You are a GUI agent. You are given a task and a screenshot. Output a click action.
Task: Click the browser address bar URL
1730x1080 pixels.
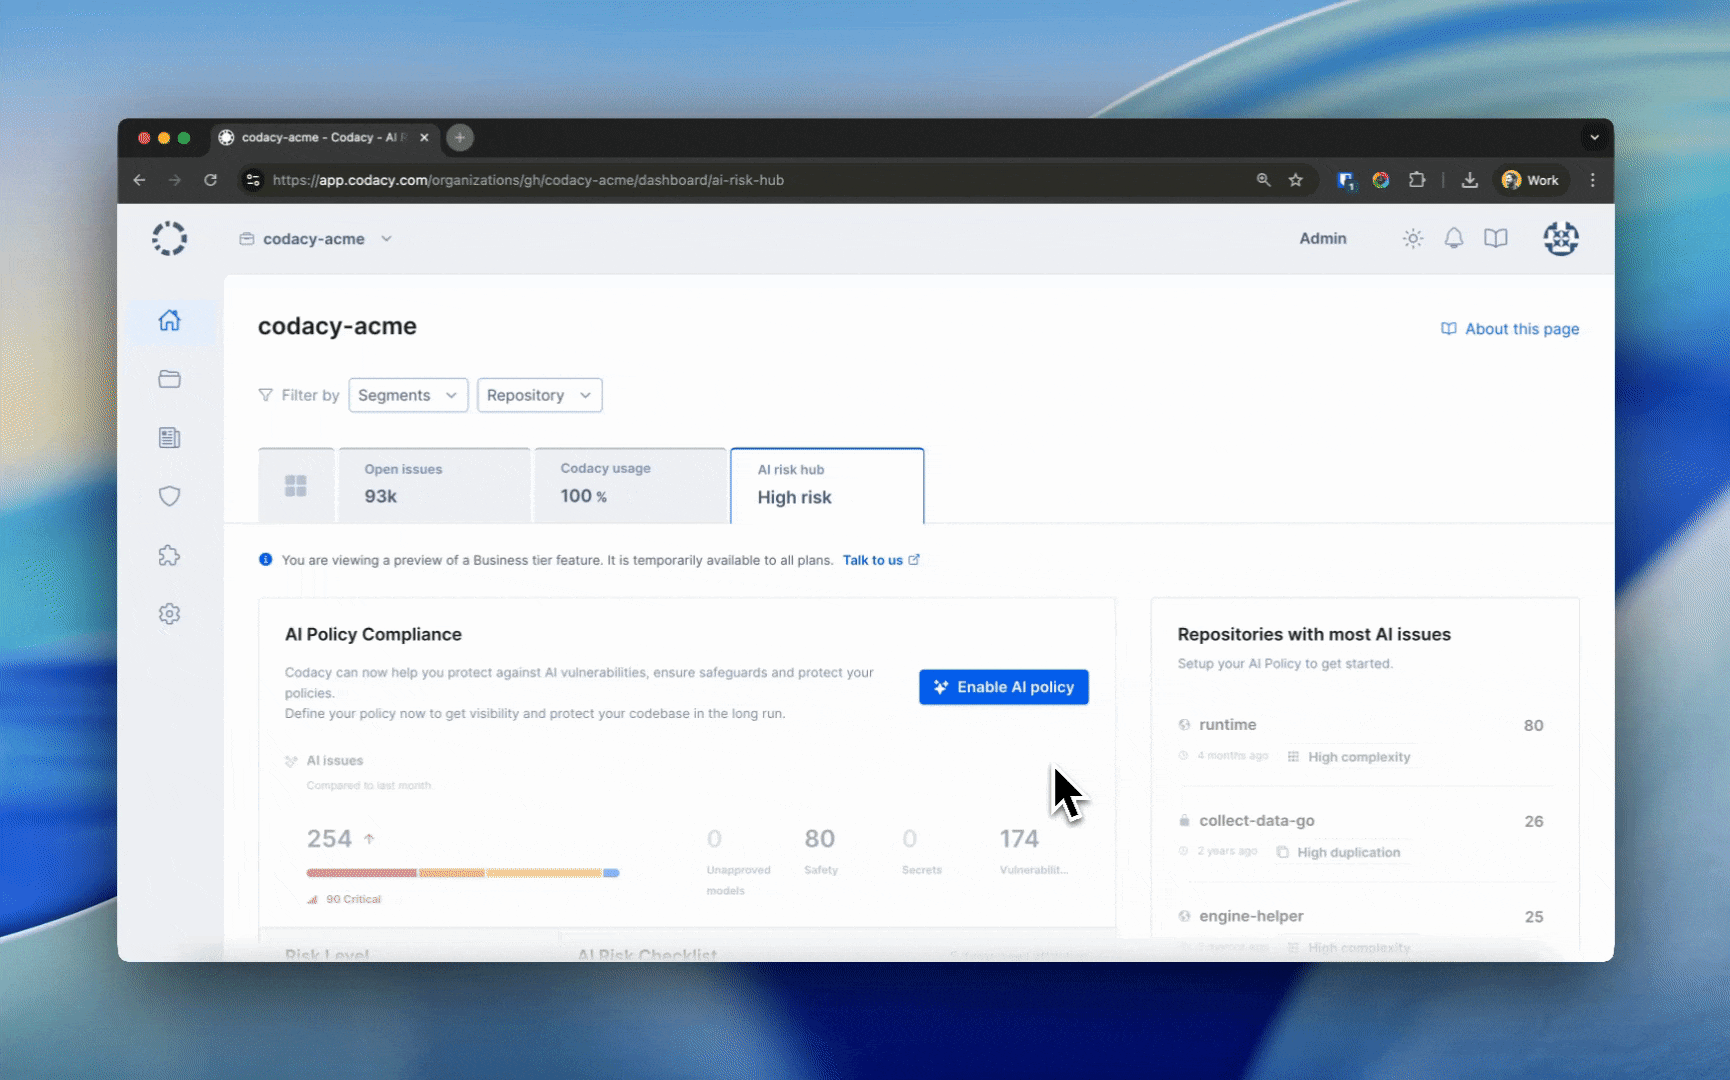(x=528, y=180)
